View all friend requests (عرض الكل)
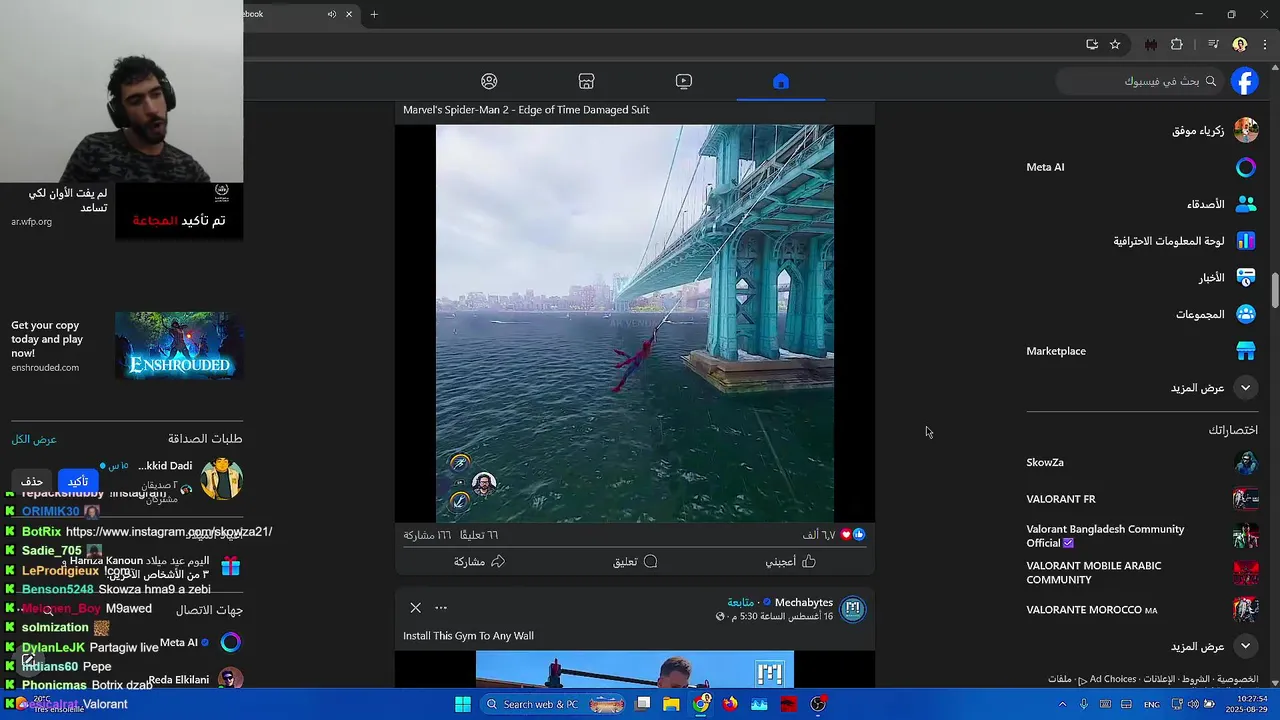The image size is (1280, 720). pyautogui.click(x=34, y=439)
